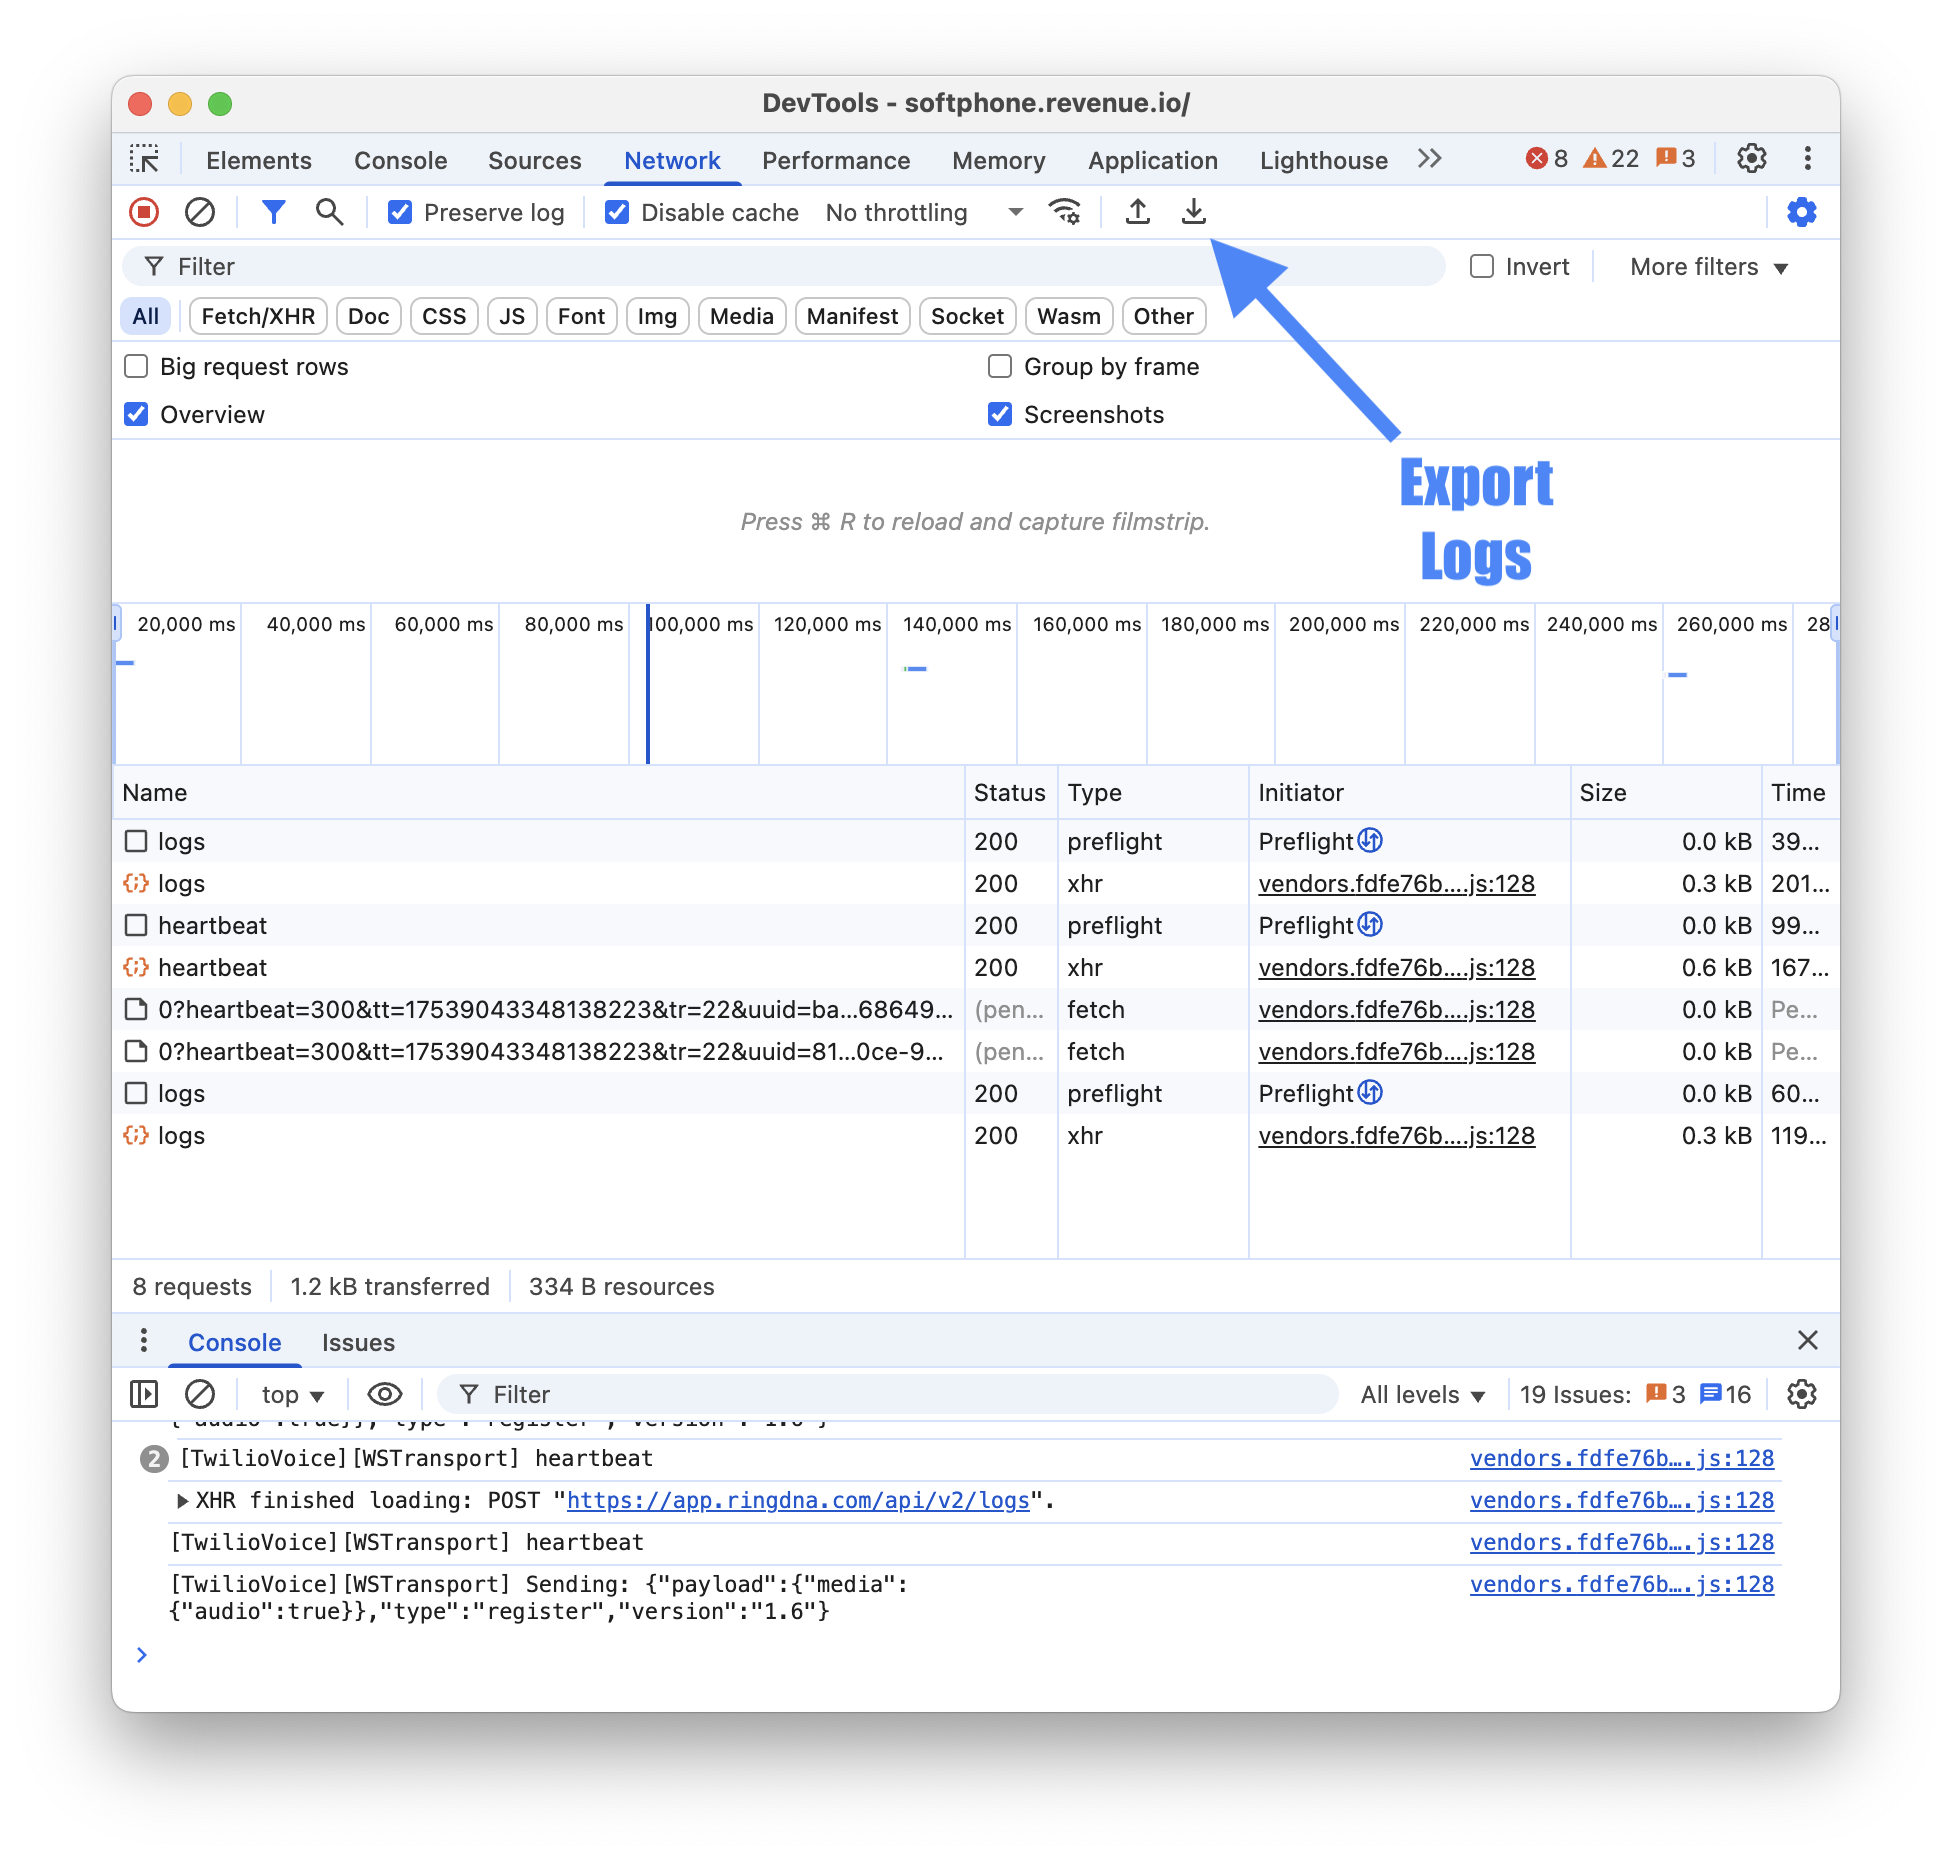Open the network request filter panel
The width and height of the screenshot is (1952, 1860).
(272, 212)
